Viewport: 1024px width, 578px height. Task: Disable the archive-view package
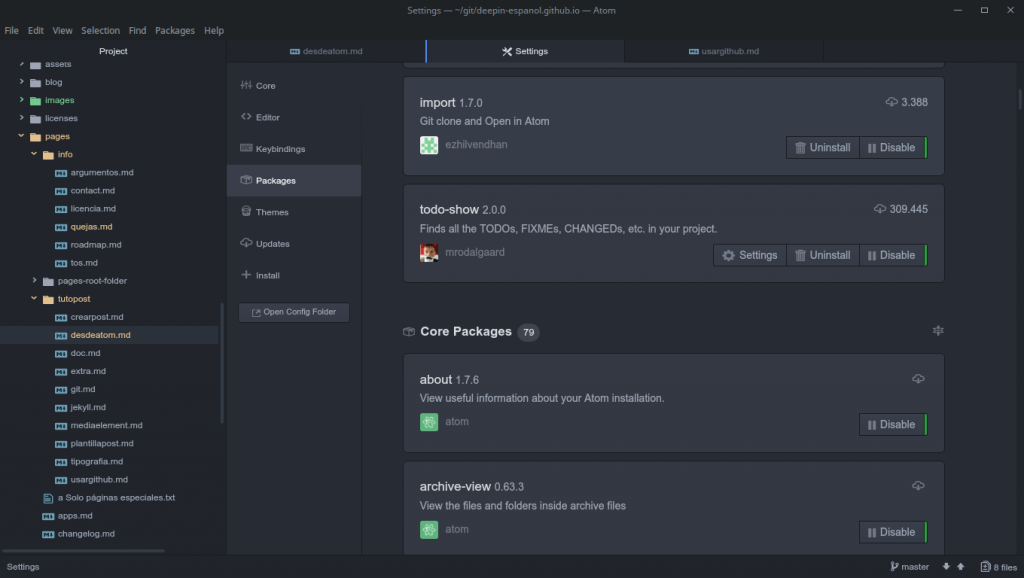(x=892, y=532)
